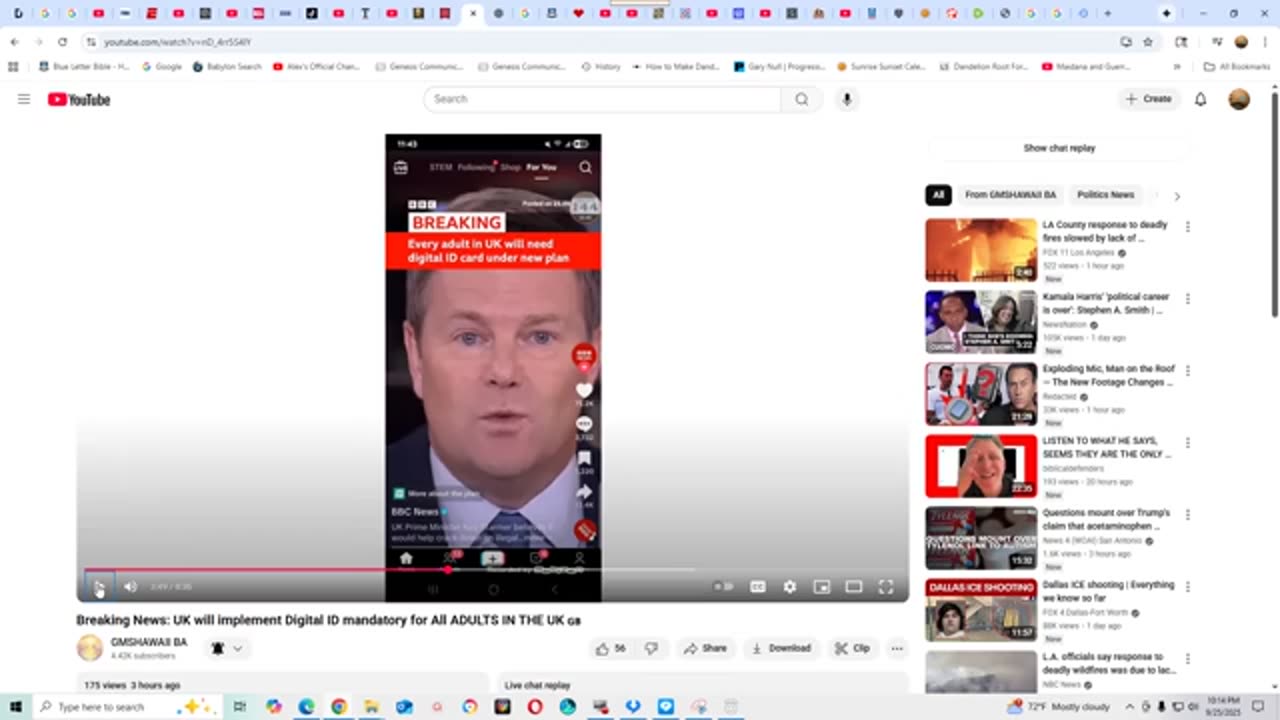Show more filter chips with right arrow

coord(1176,196)
